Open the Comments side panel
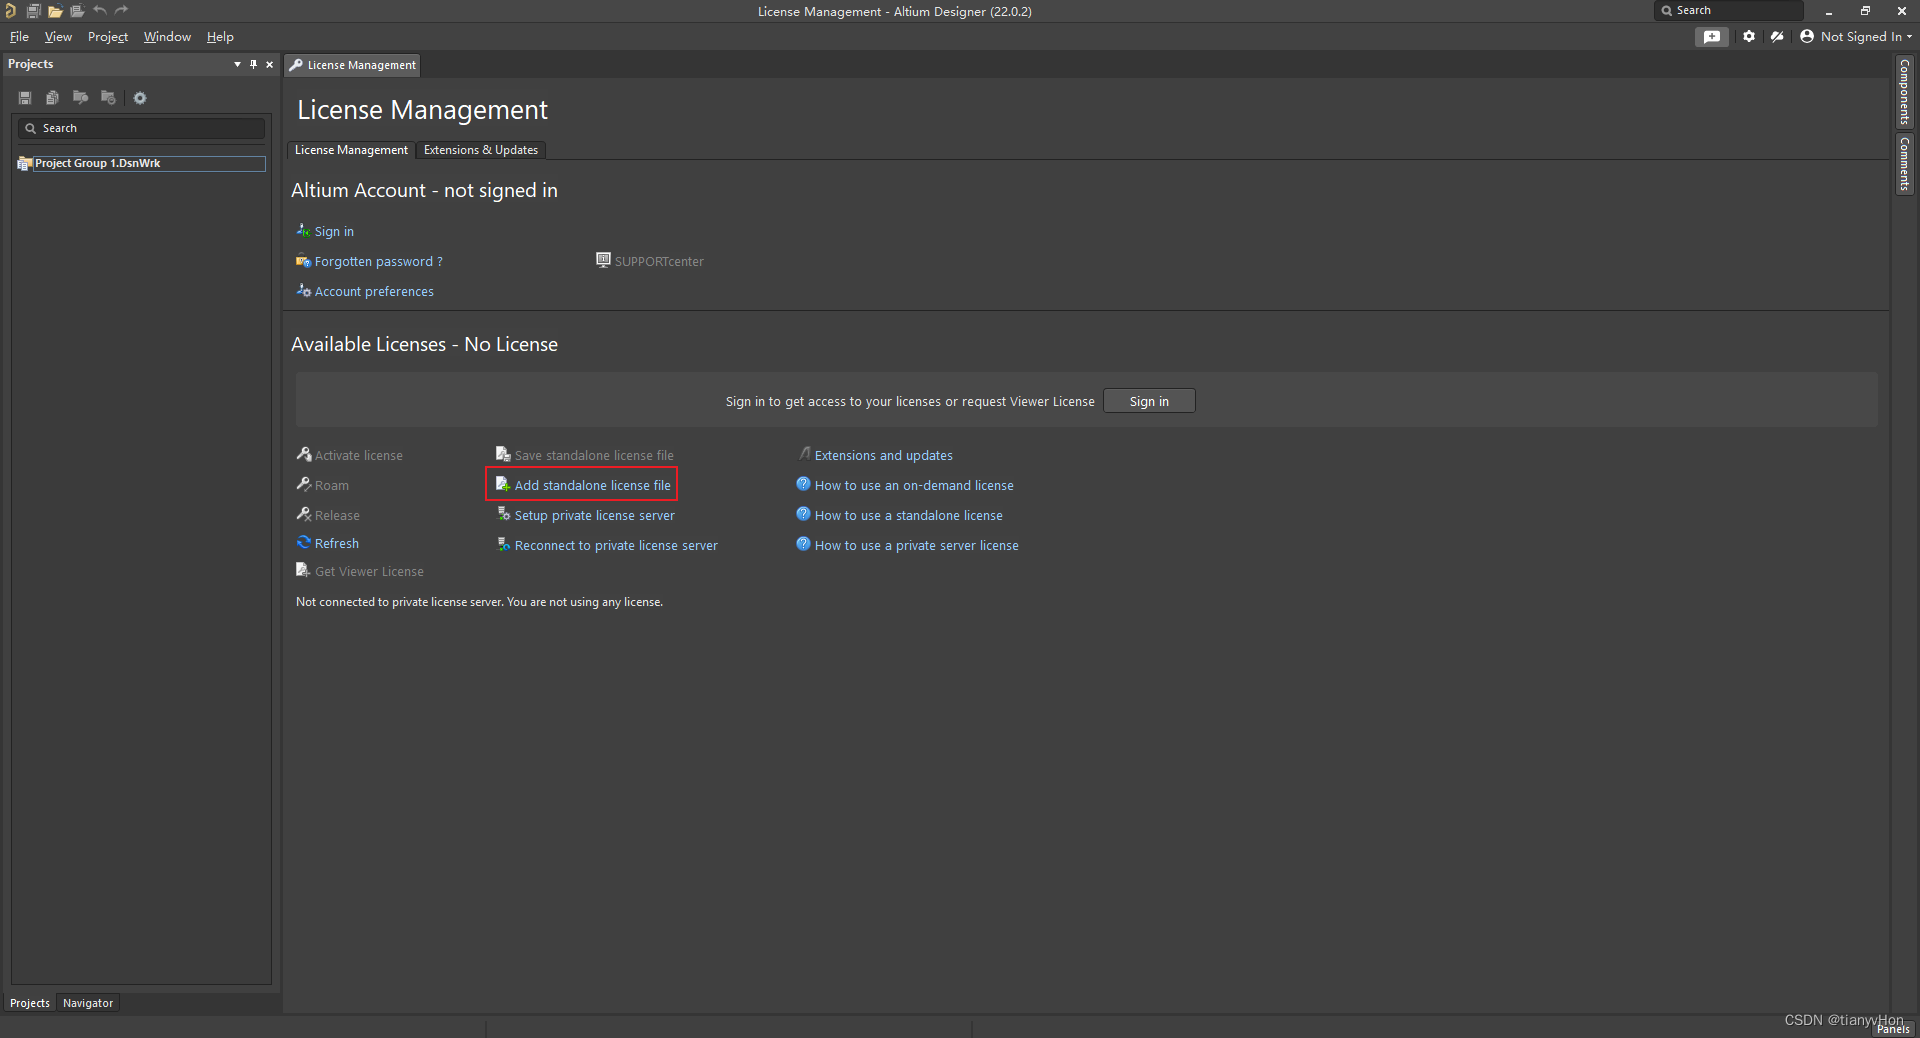1920x1038 pixels. point(1904,164)
